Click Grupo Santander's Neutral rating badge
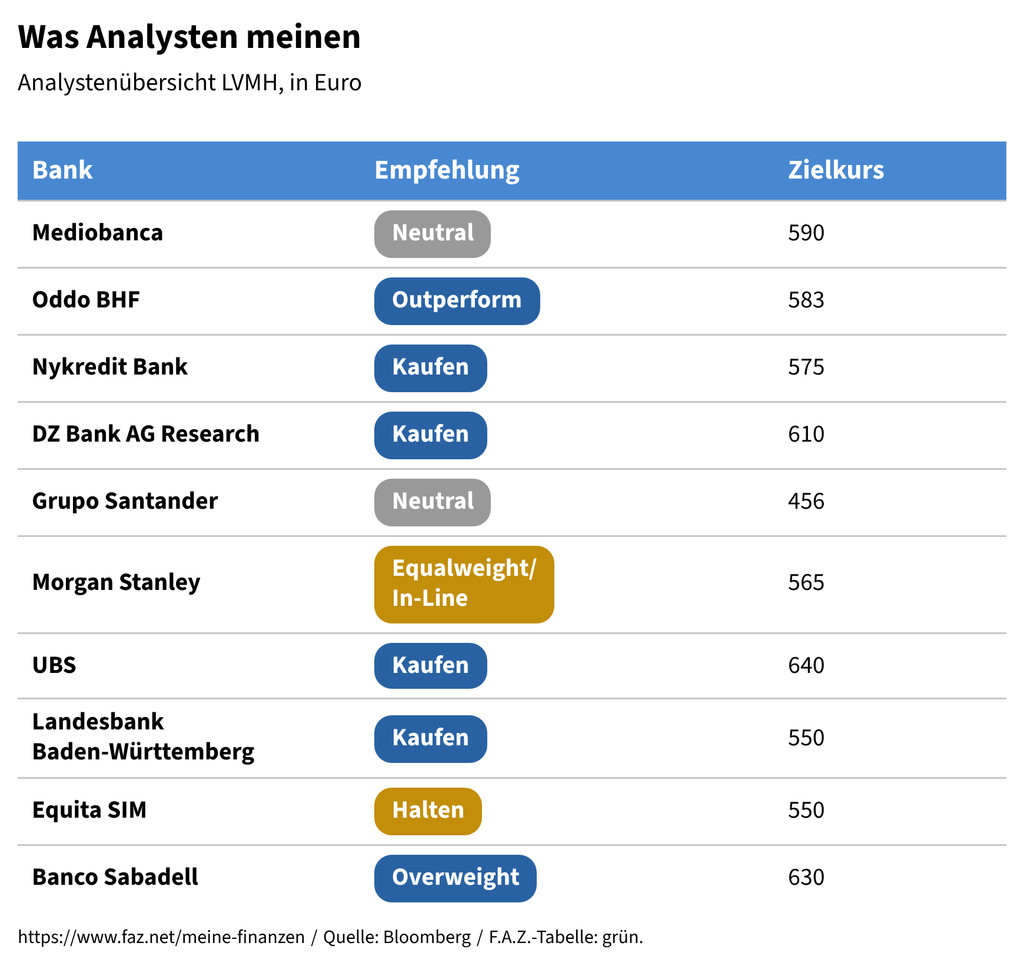 coord(432,501)
